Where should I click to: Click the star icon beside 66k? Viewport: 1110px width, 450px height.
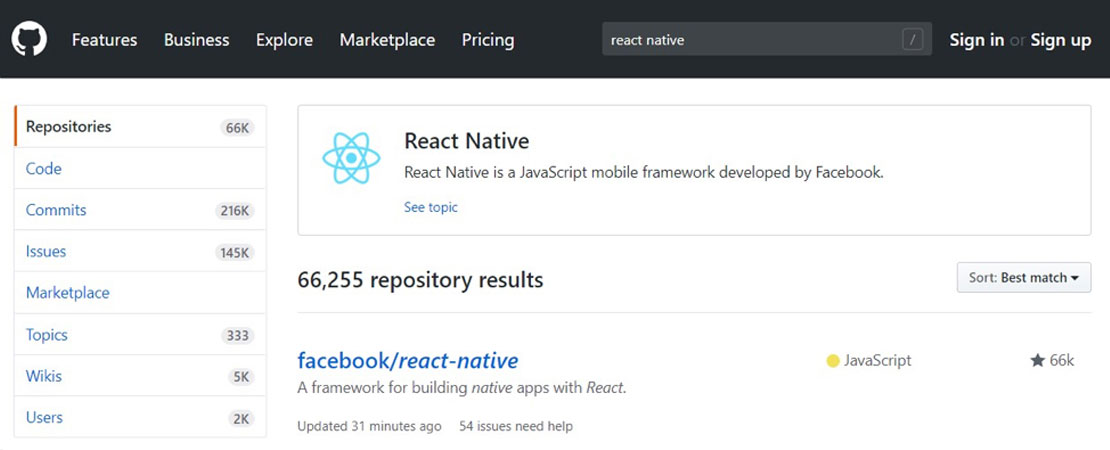(x=1037, y=361)
